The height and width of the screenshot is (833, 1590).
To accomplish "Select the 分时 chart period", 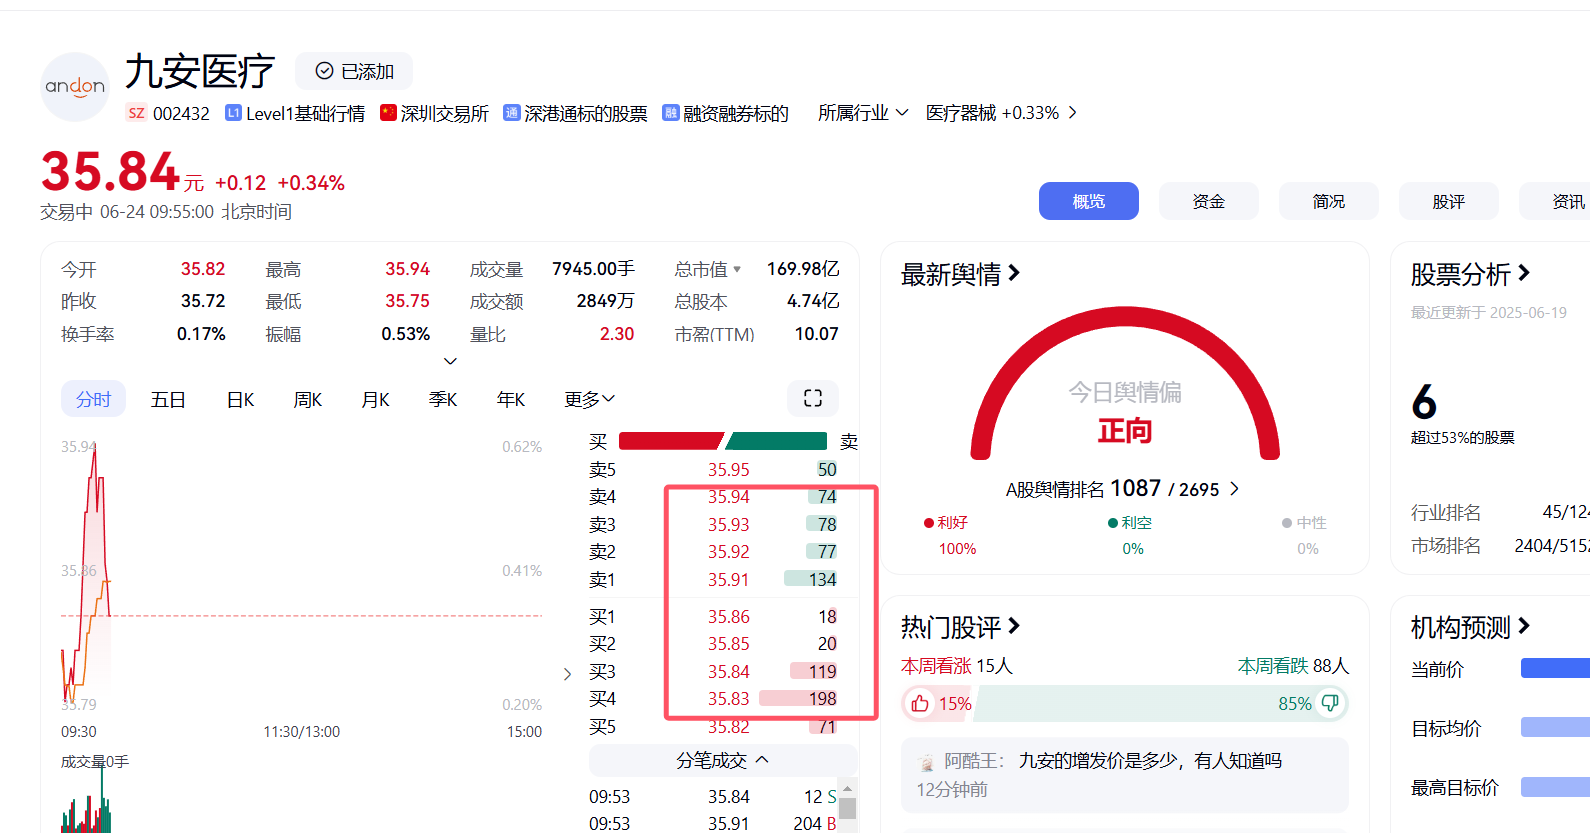I will (x=93, y=399).
